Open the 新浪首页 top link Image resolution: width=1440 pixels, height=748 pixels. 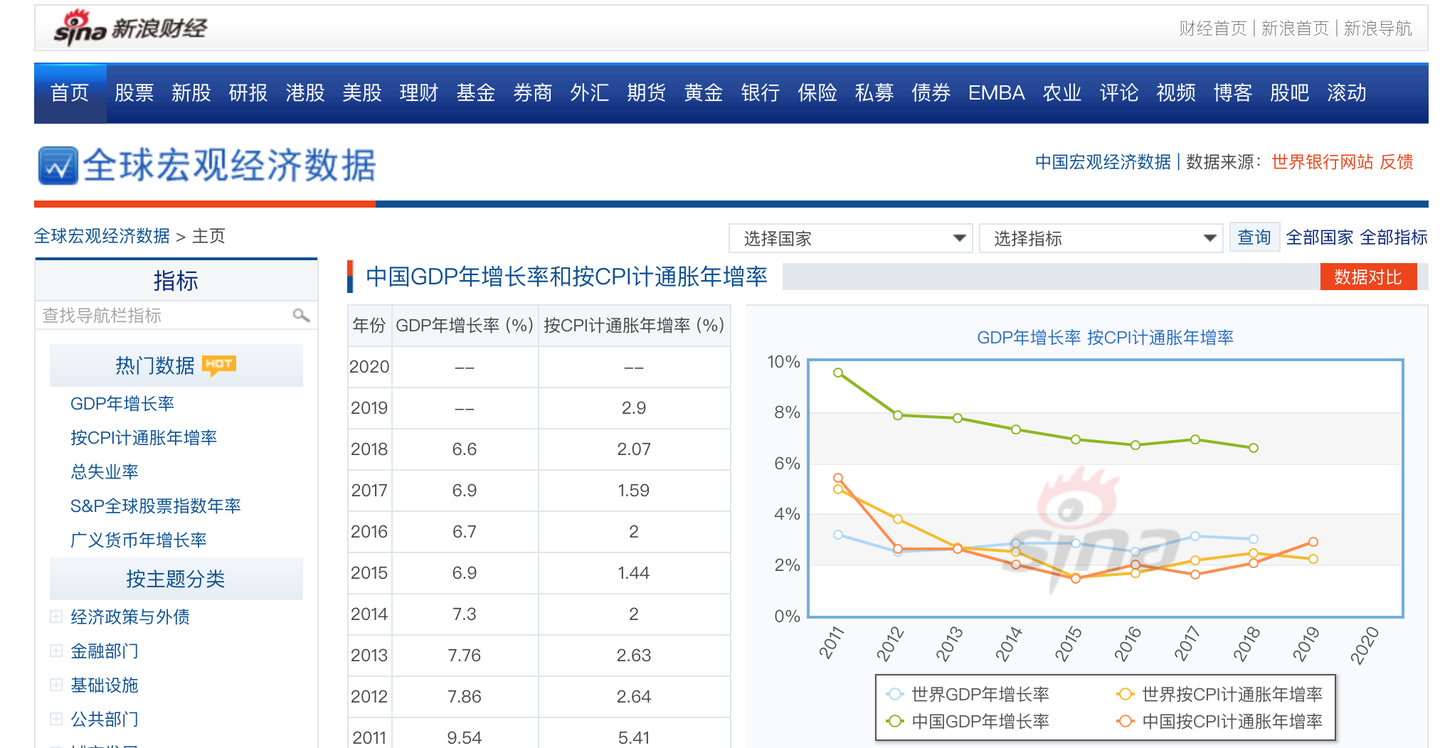[x=1295, y=29]
